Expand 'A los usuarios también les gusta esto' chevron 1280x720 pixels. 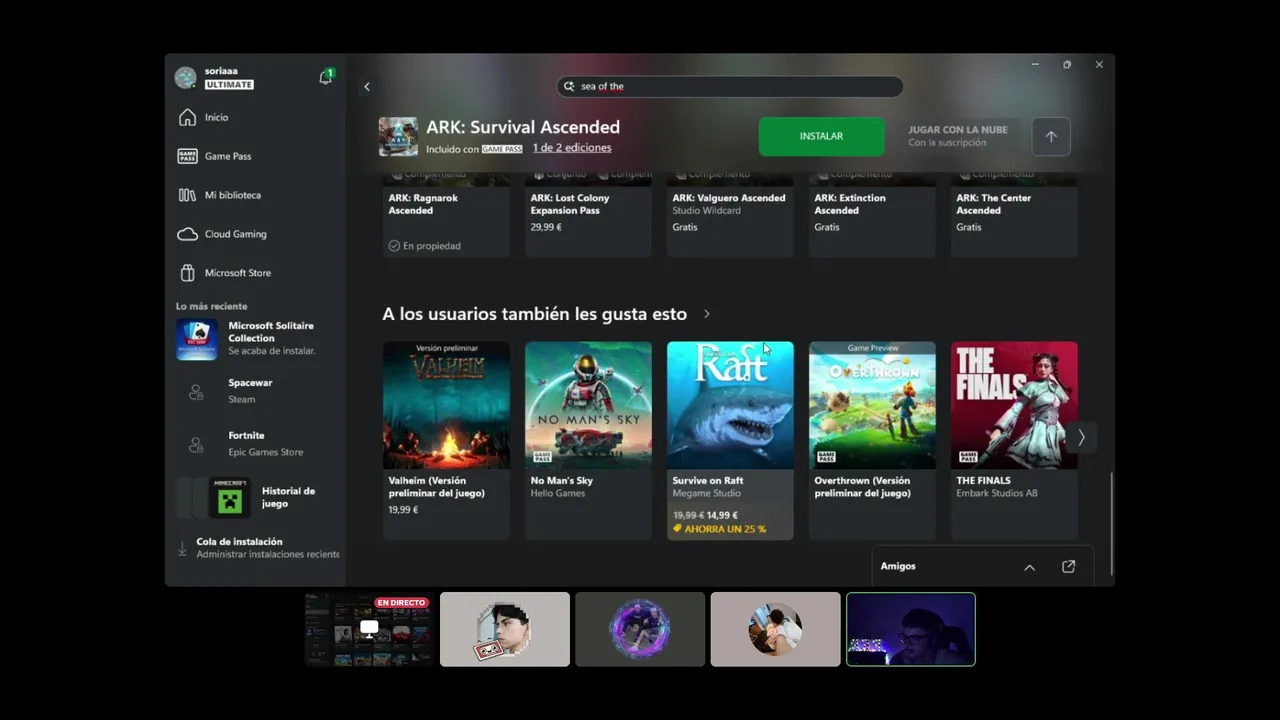click(x=707, y=314)
